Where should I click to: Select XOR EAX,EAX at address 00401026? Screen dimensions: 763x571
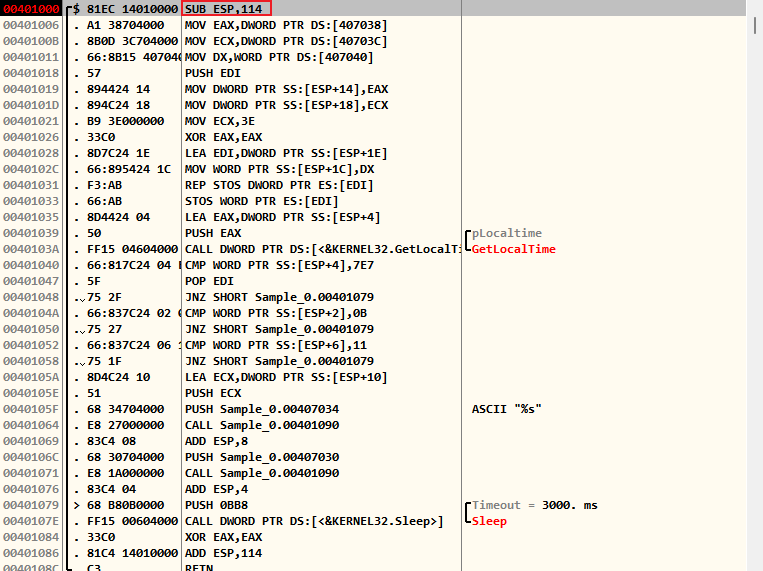[x=223, y=137]
